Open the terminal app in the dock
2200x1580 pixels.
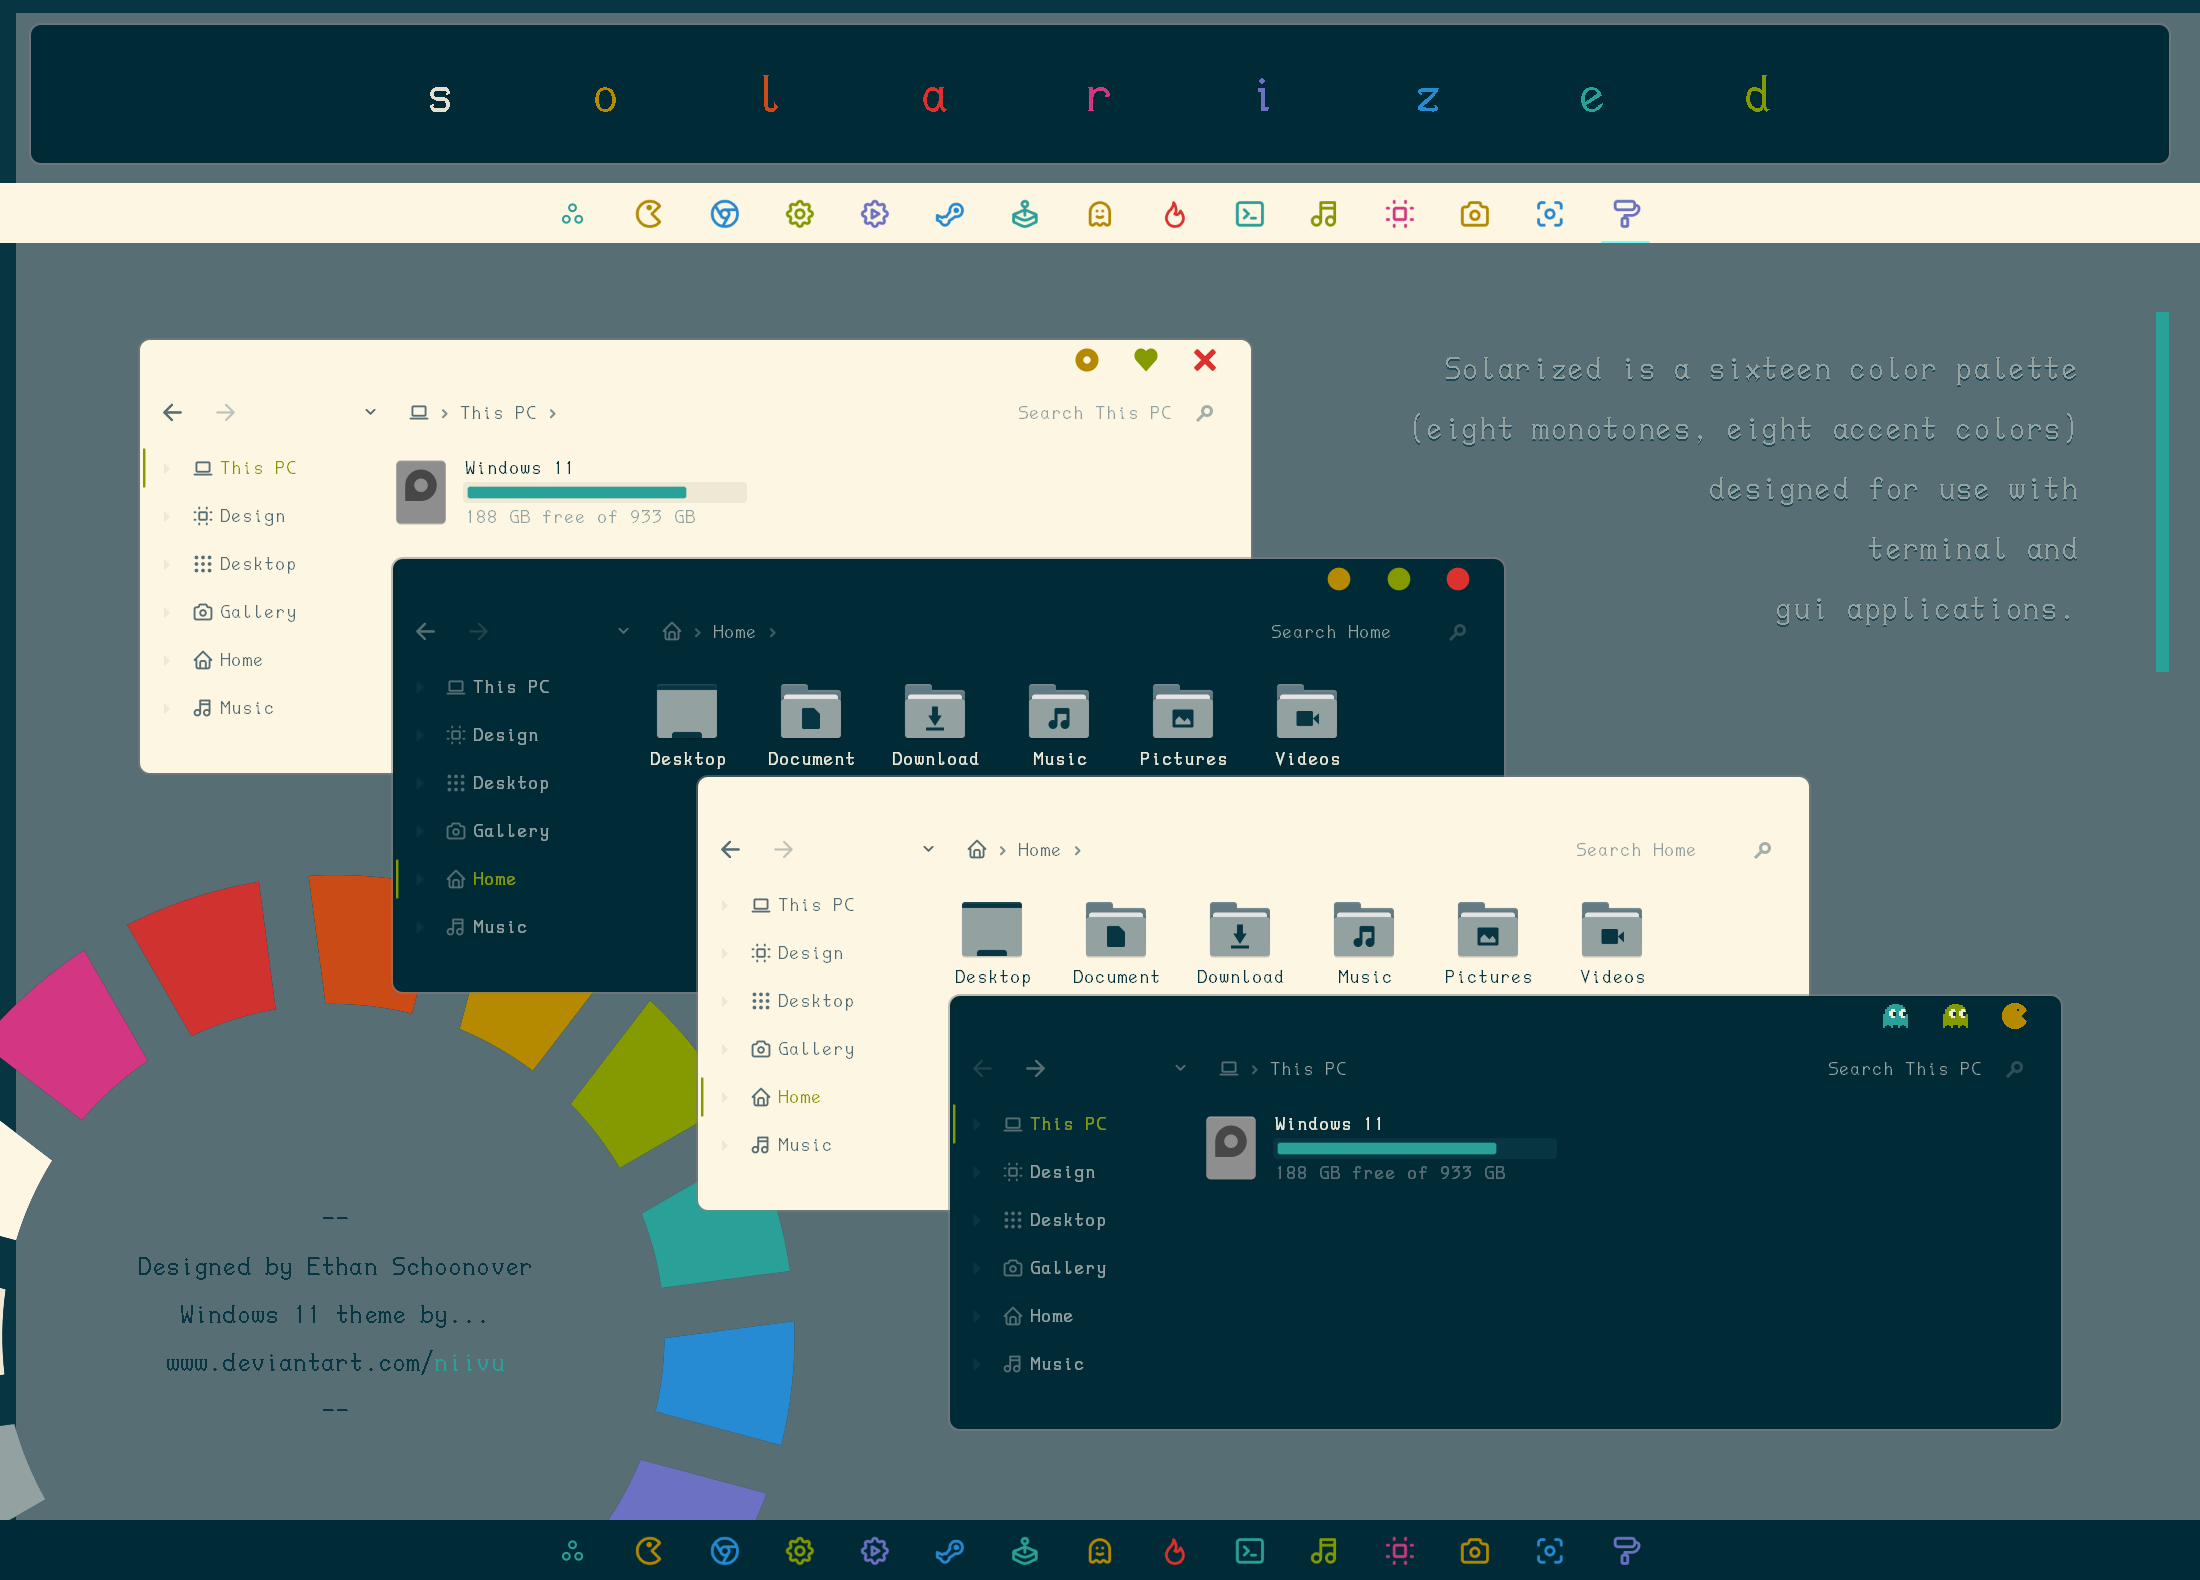1249,213
